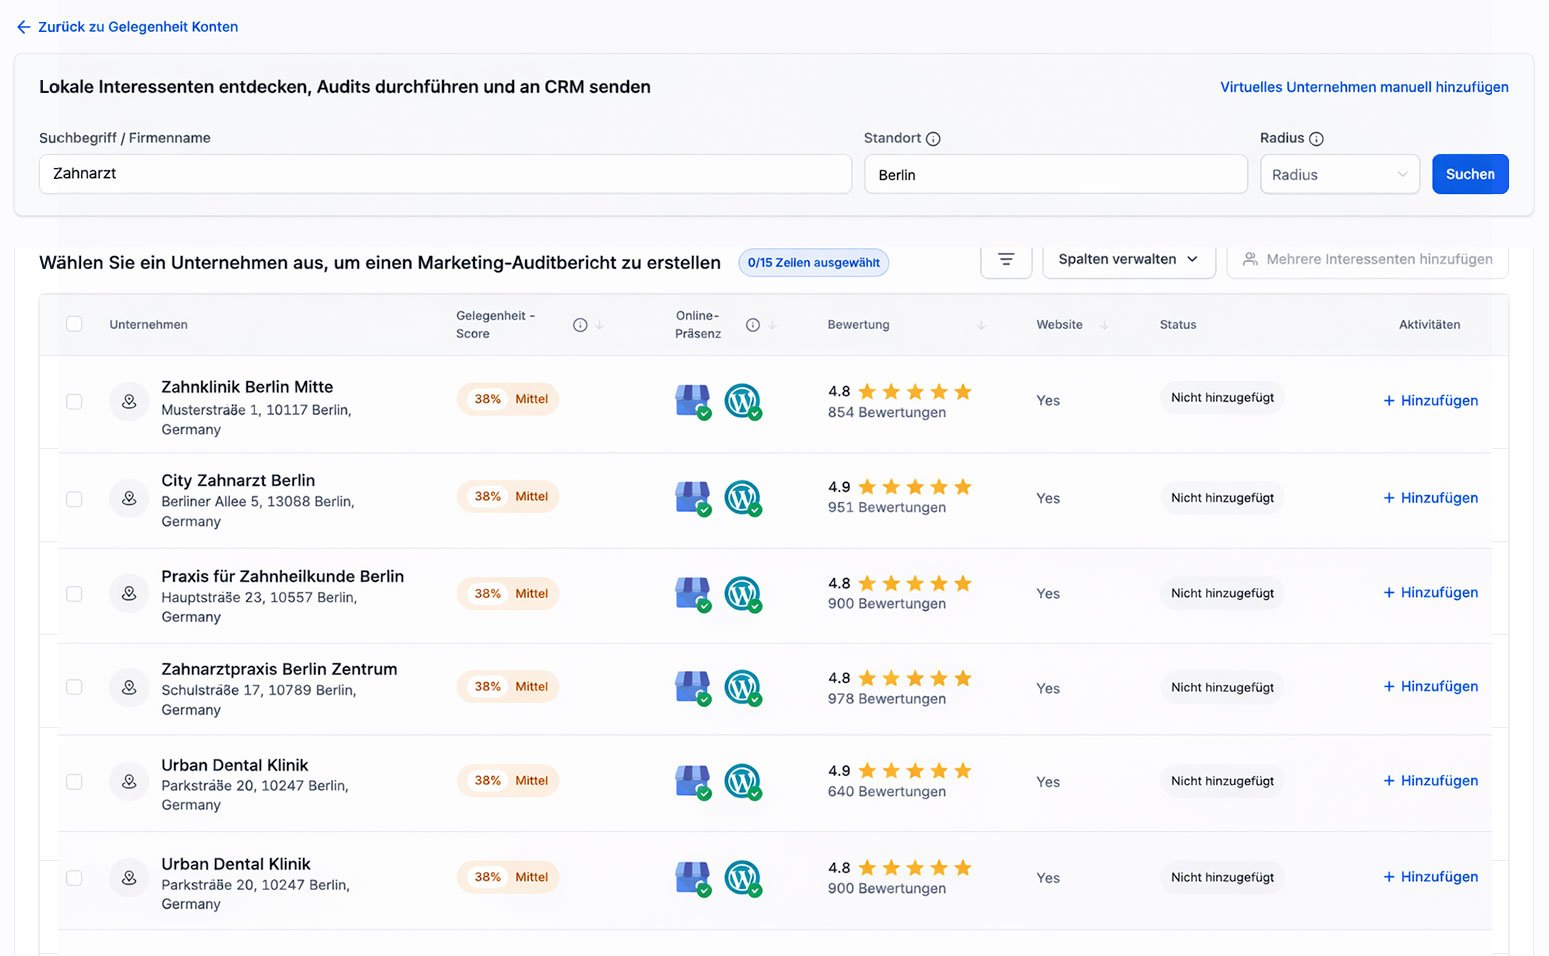This screenshot has width=1549, height=956.
Task: Click the Suchbegriff field containing Zahnarzt
Action: click(x=445, y=174)
